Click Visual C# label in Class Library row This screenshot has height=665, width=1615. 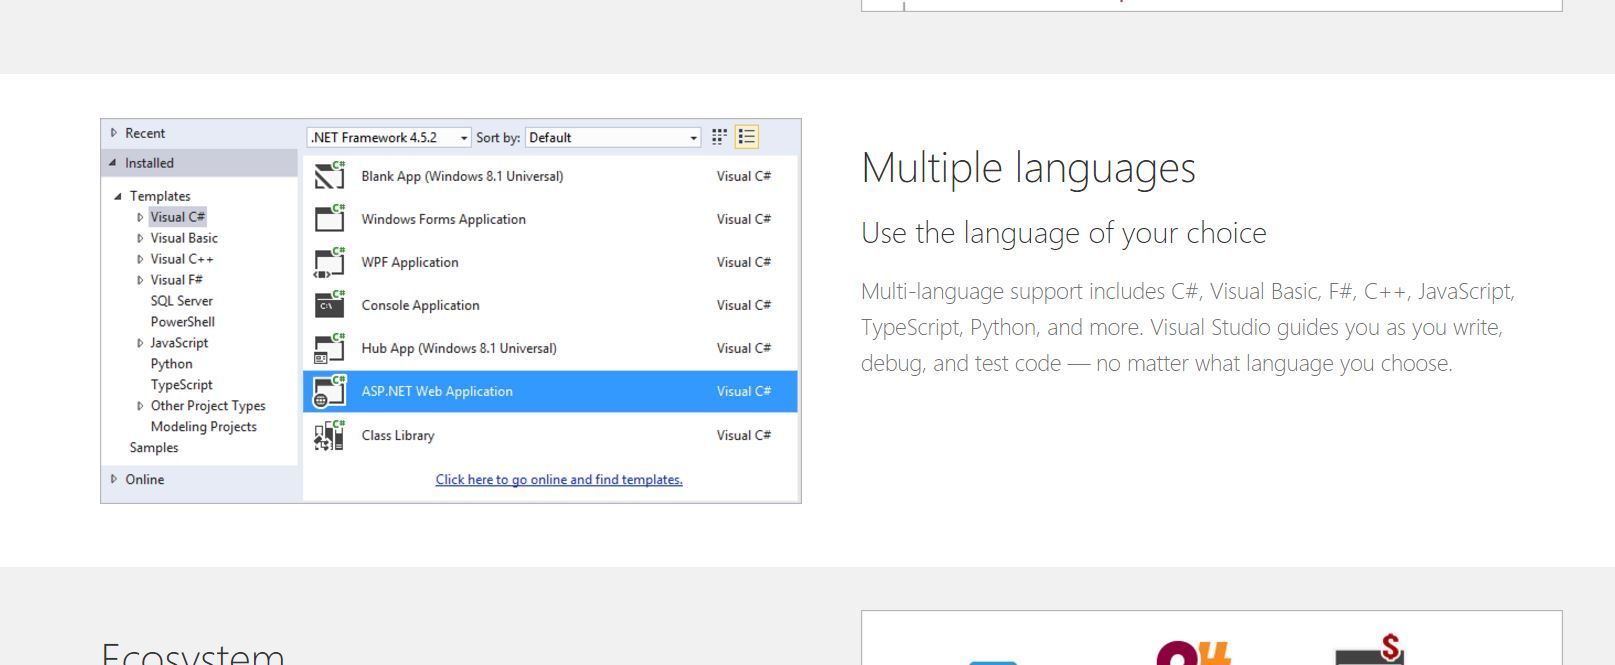744,435
